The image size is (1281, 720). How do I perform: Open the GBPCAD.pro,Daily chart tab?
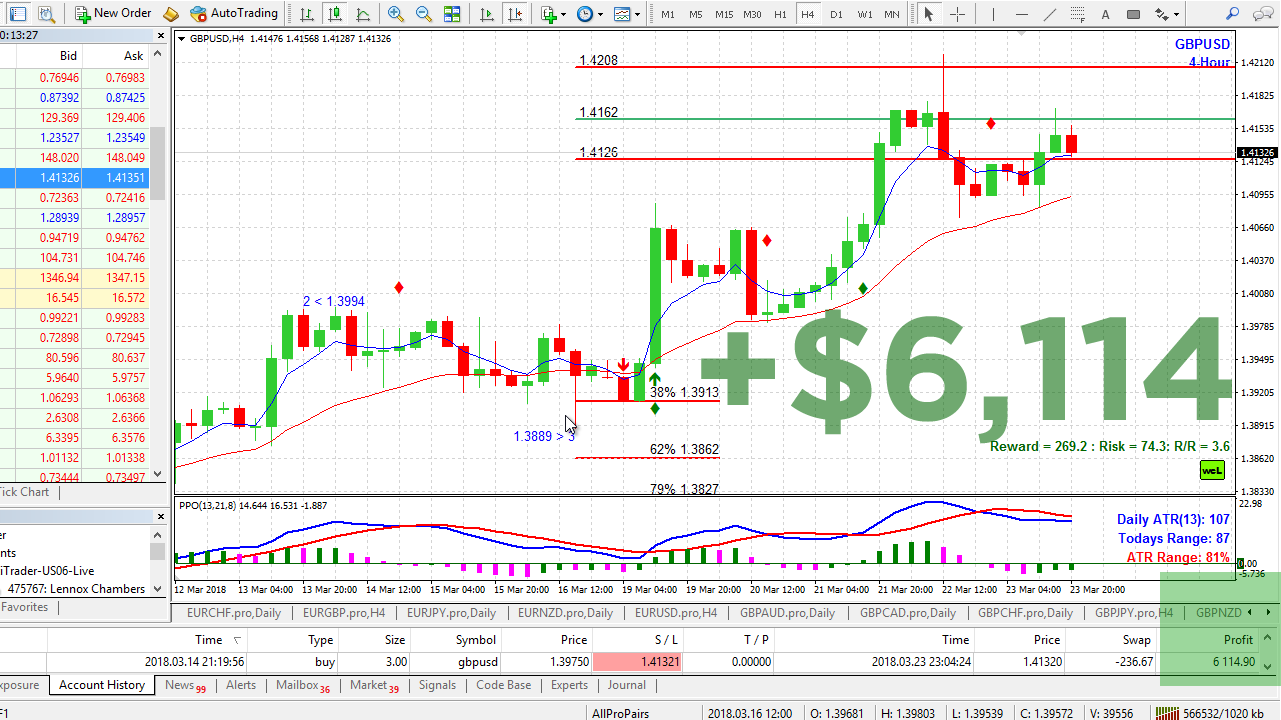pos(907,613)
